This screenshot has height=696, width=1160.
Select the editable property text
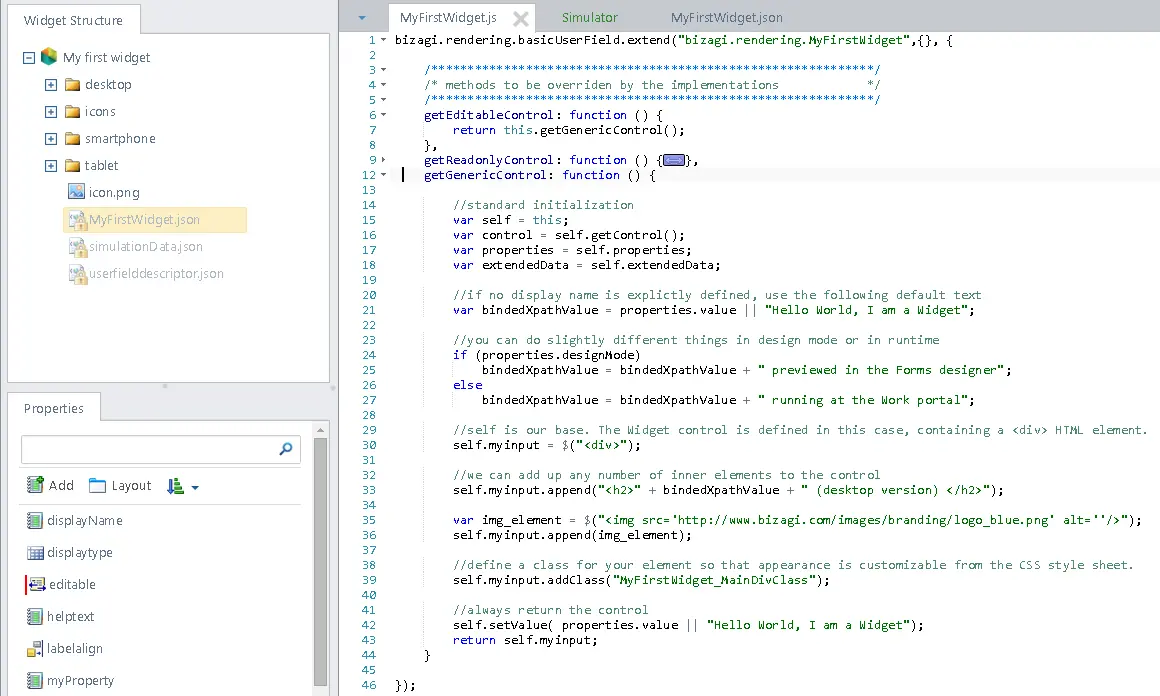[x=72, y=584]
